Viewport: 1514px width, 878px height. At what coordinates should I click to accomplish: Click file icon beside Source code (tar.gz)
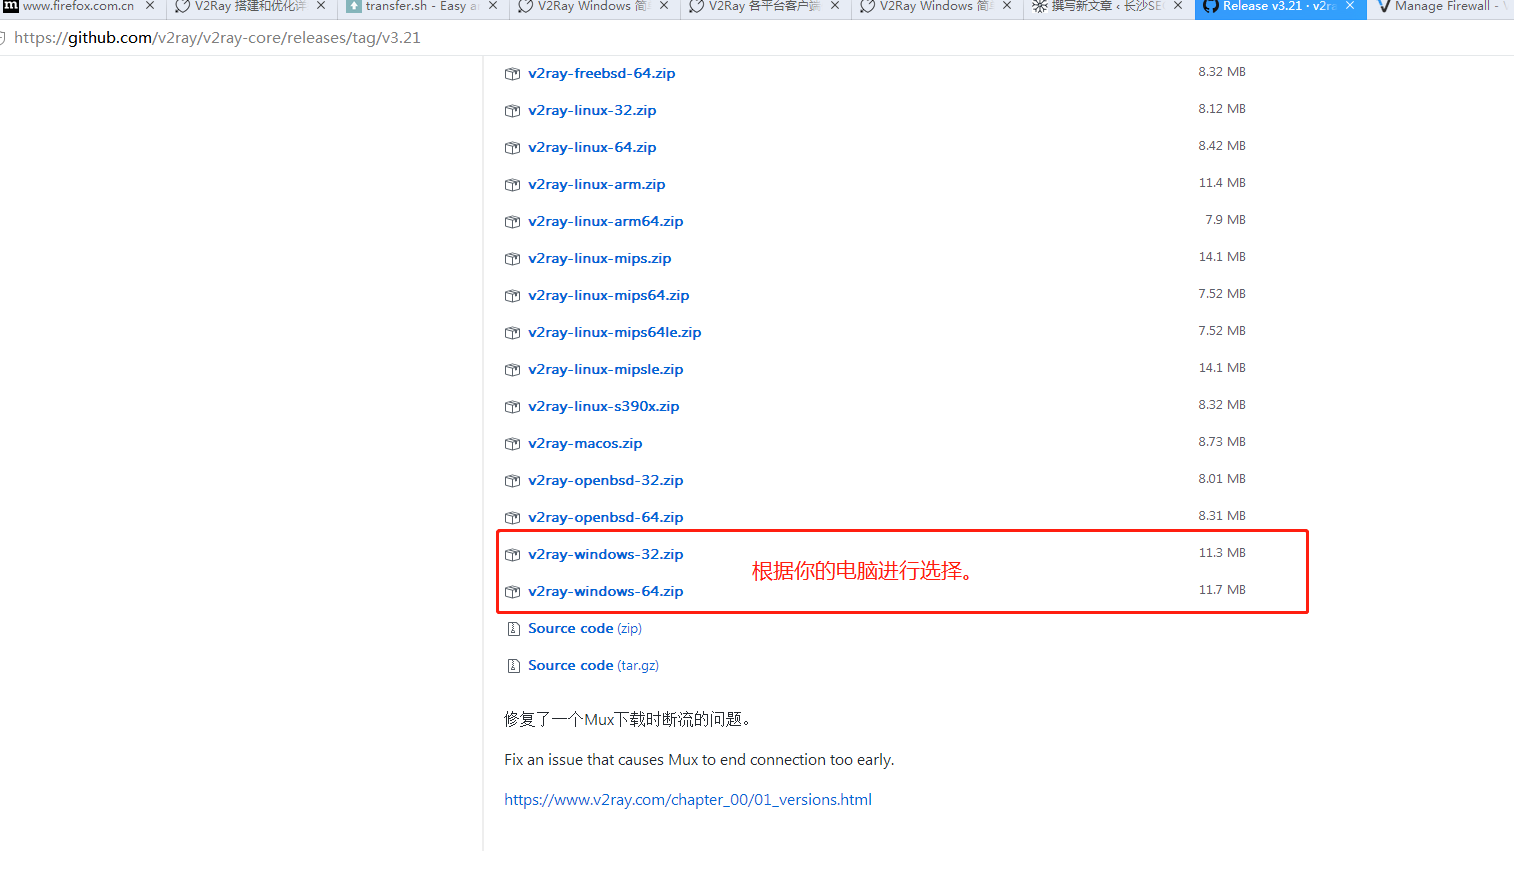513,666
